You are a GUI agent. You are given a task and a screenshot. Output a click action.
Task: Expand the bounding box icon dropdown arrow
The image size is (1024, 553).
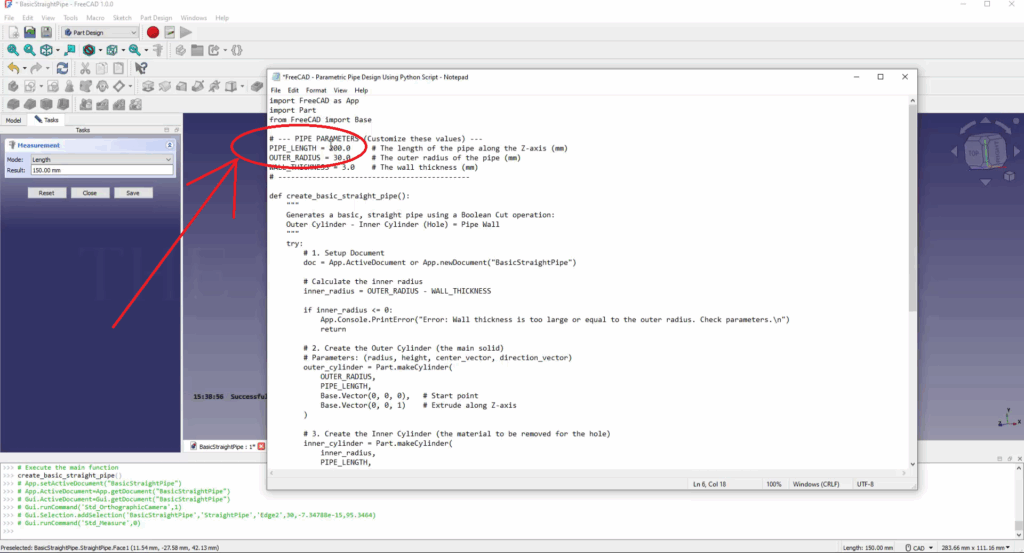coord(123,50)
